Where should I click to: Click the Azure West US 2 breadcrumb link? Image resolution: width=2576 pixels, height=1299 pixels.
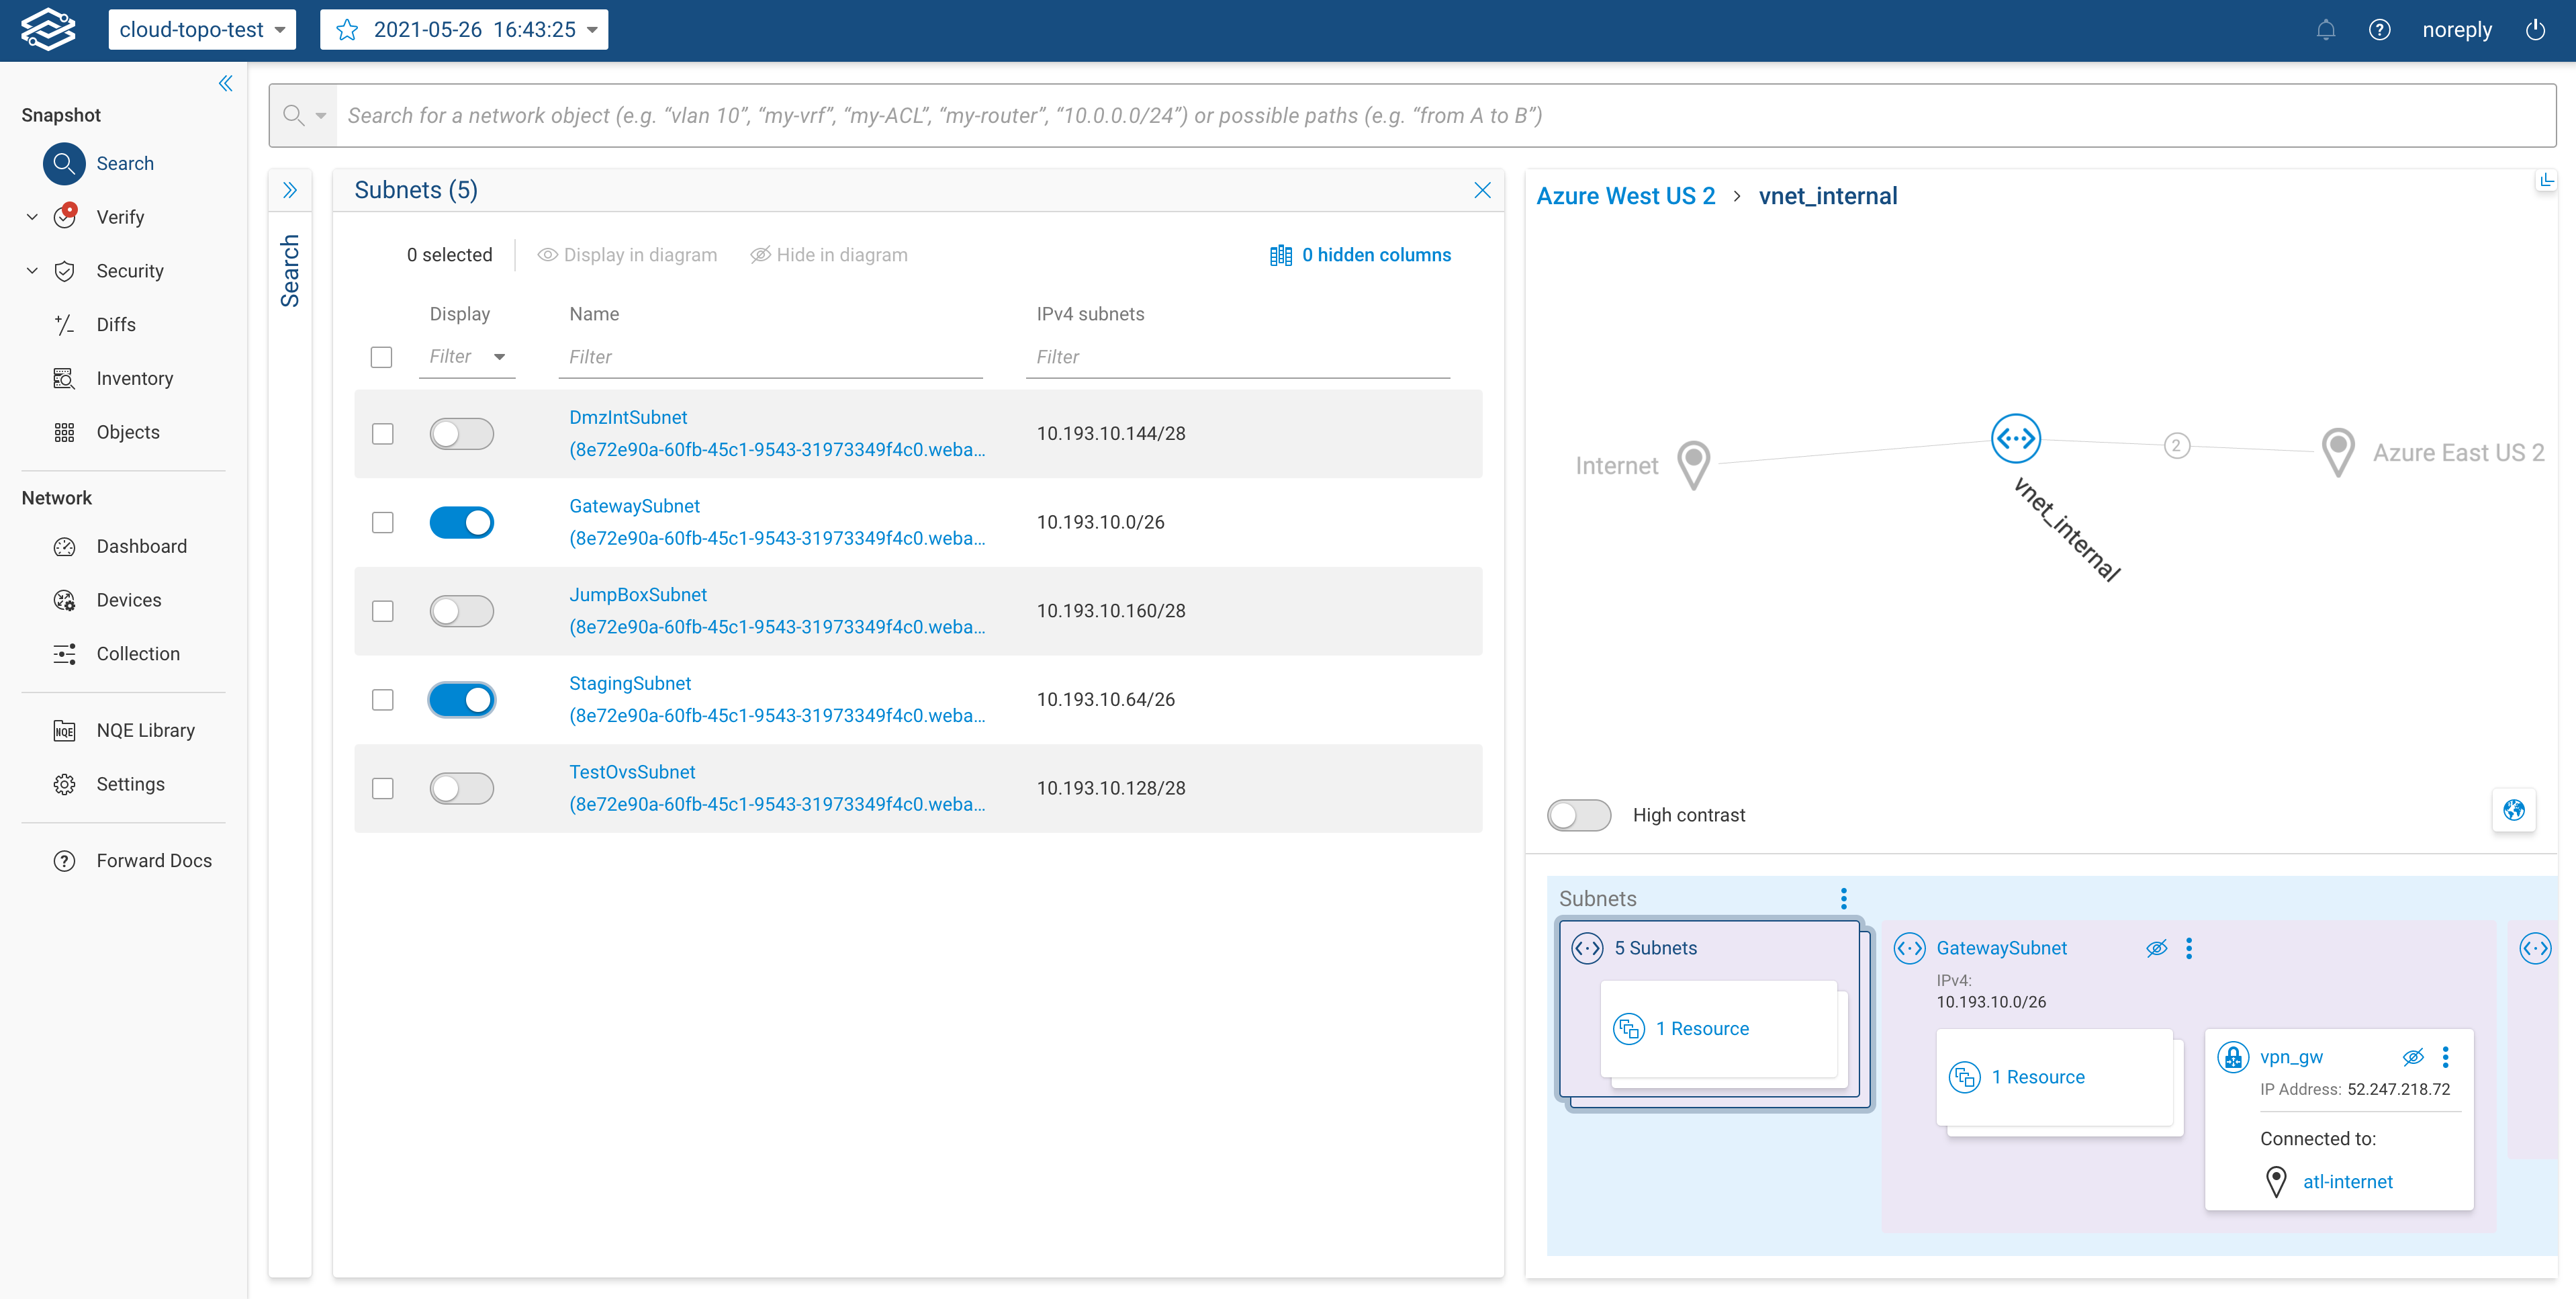click(1625, 195)
